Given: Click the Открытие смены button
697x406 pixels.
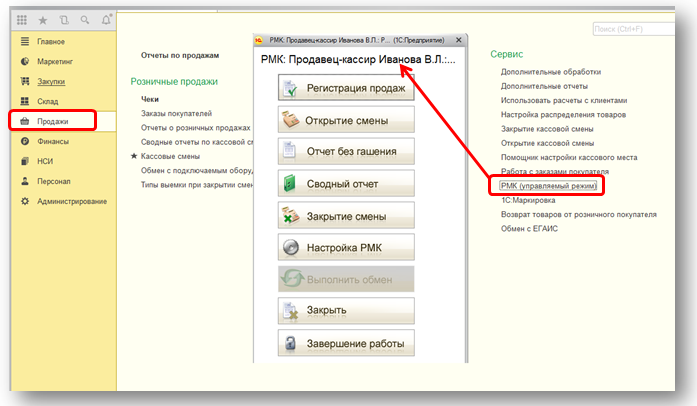Looking at the screenshot, I should [346, 119].
